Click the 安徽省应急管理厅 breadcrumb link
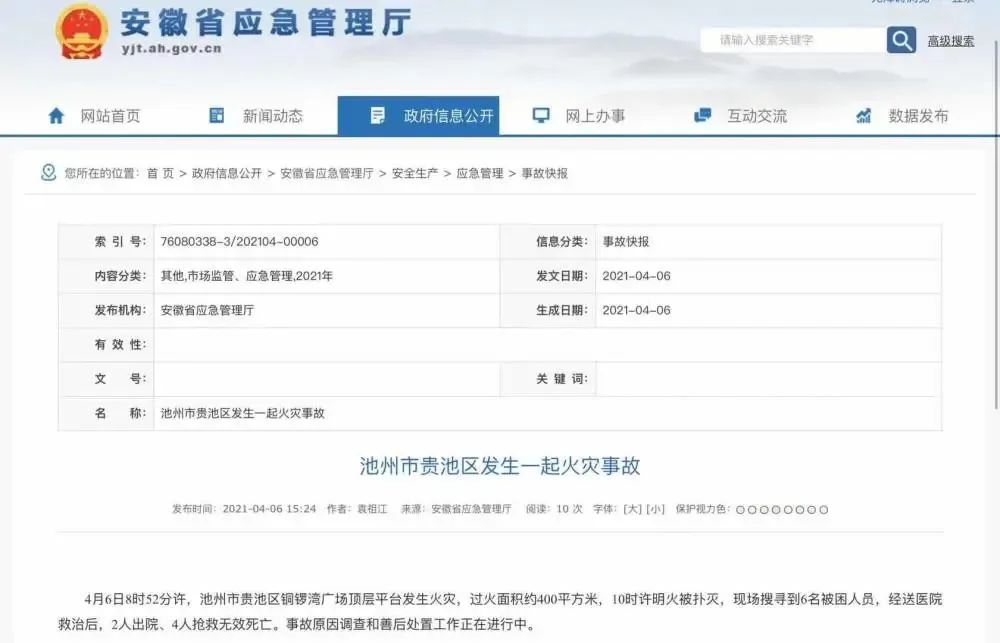The height and width of the screenshot is (643, 1000). point(327,174)
